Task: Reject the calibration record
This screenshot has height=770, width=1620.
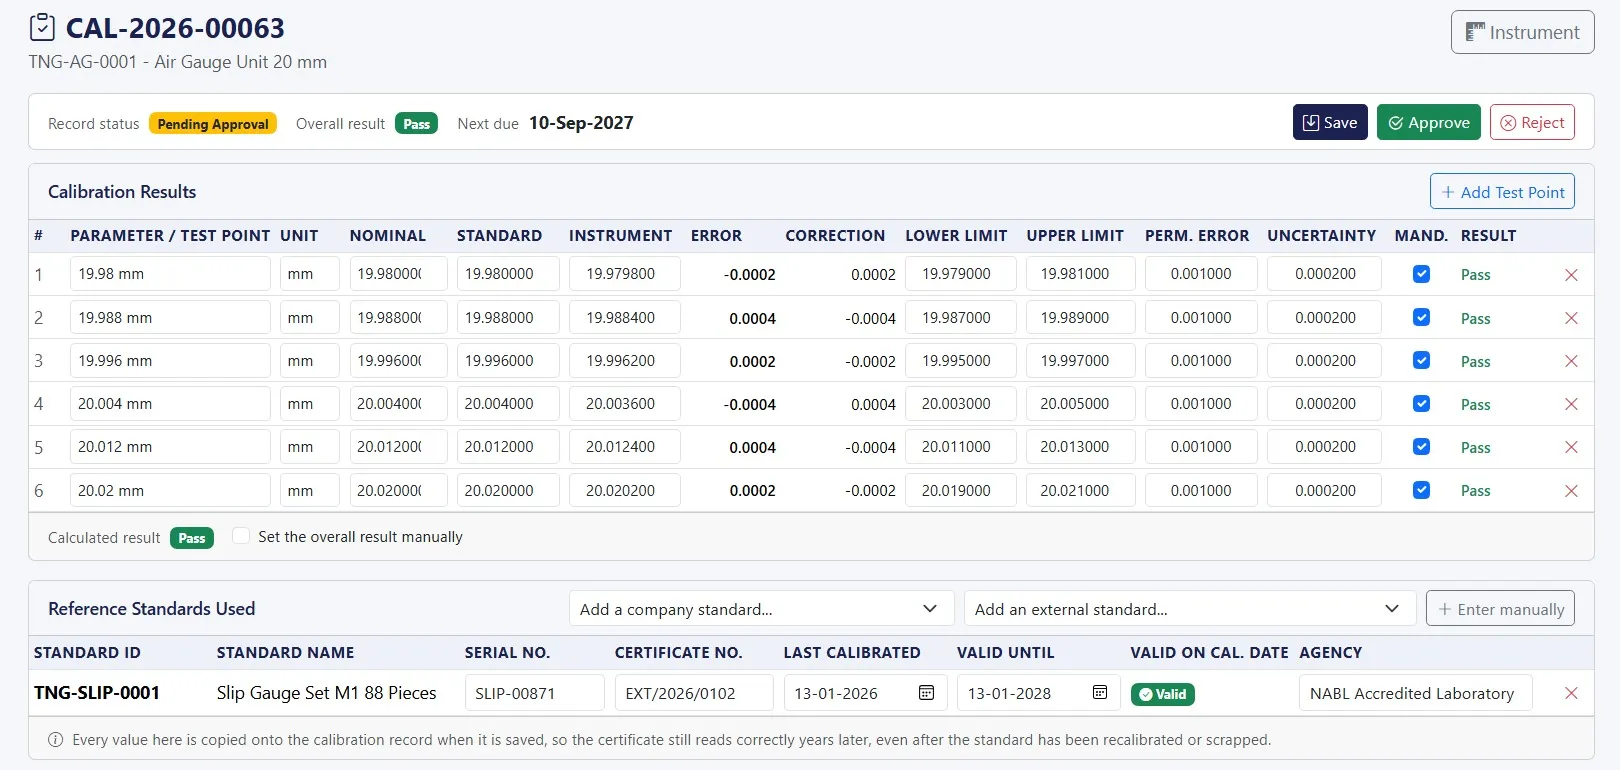Action: [1532, 123]
